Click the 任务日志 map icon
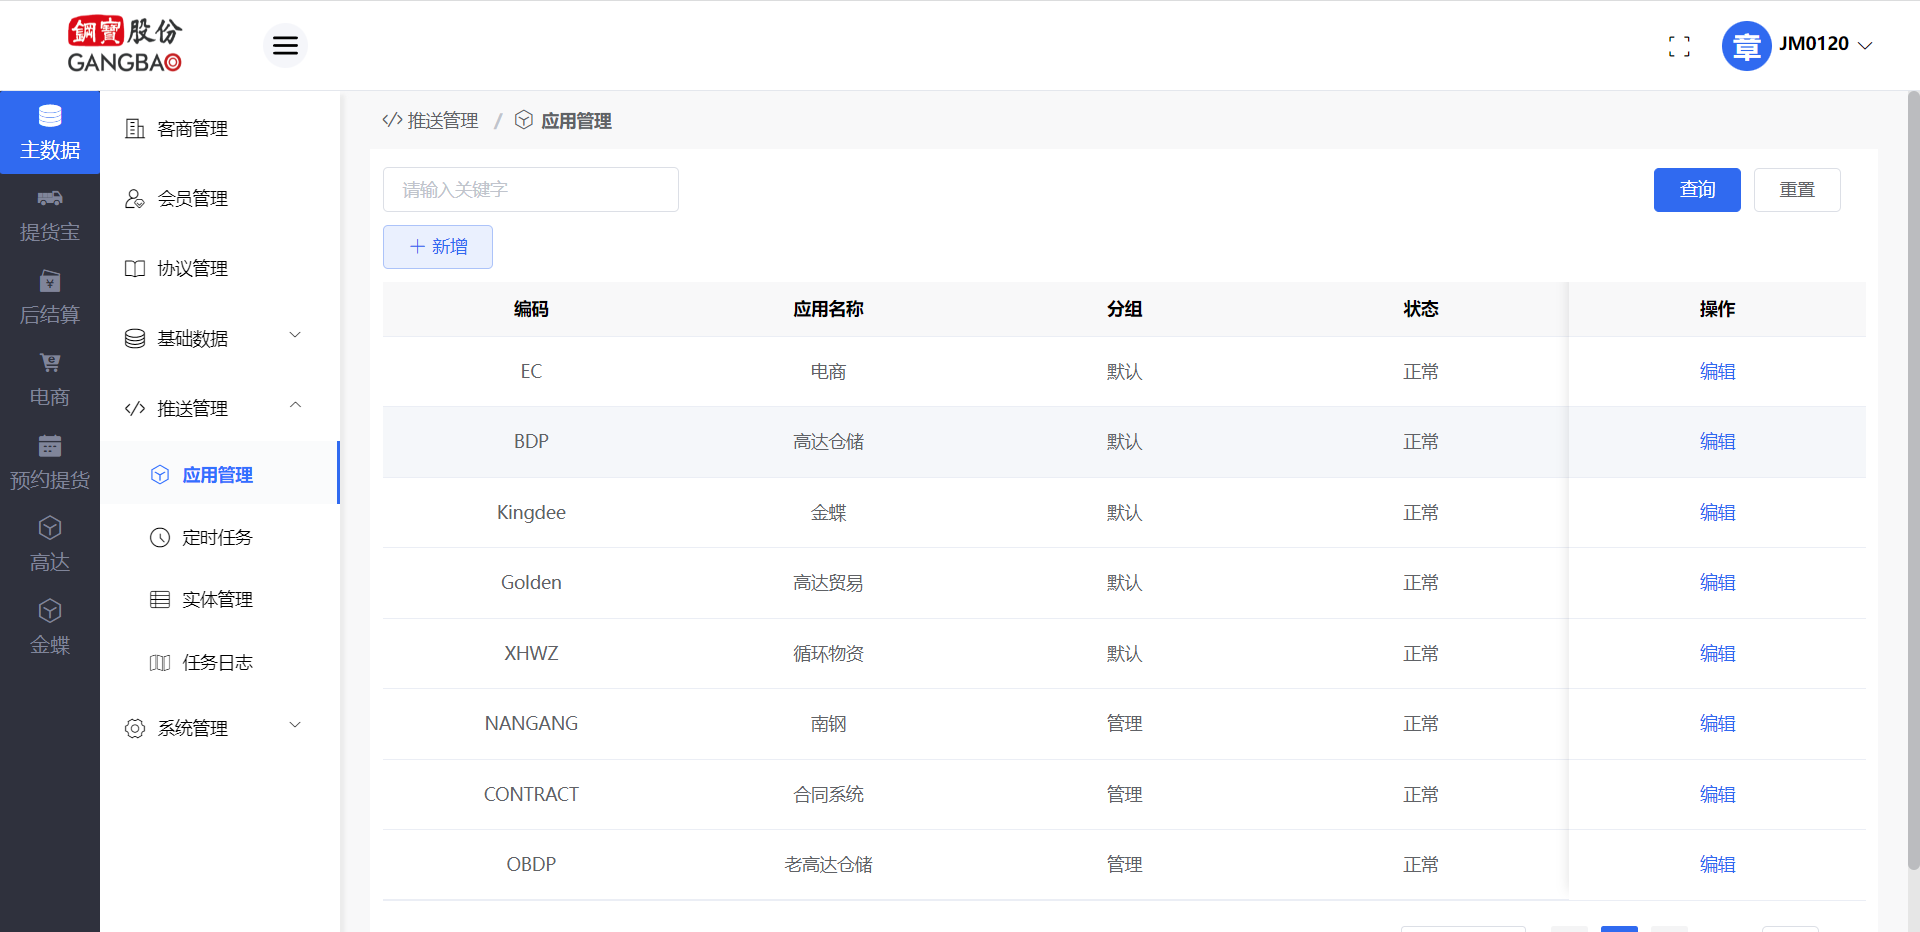This screenshot has height=932, width=1920. click(x=160, y=662)
